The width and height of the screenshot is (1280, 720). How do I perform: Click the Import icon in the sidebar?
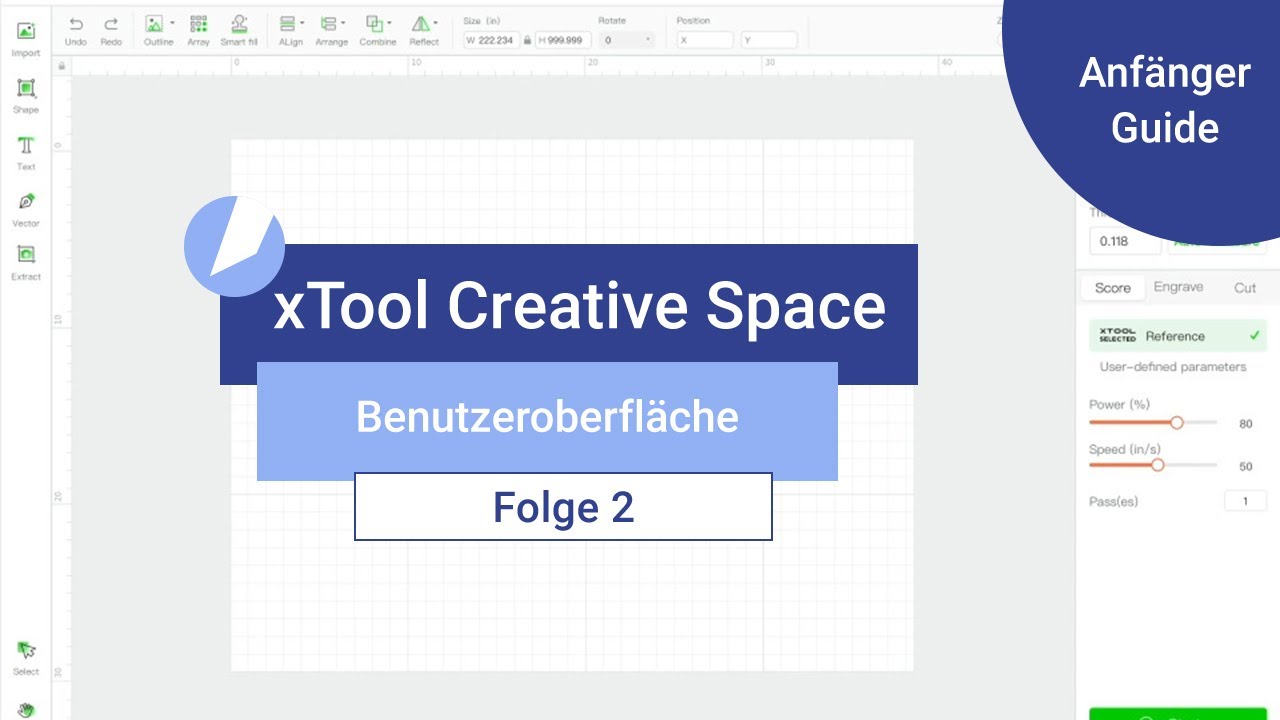point(26,31)
